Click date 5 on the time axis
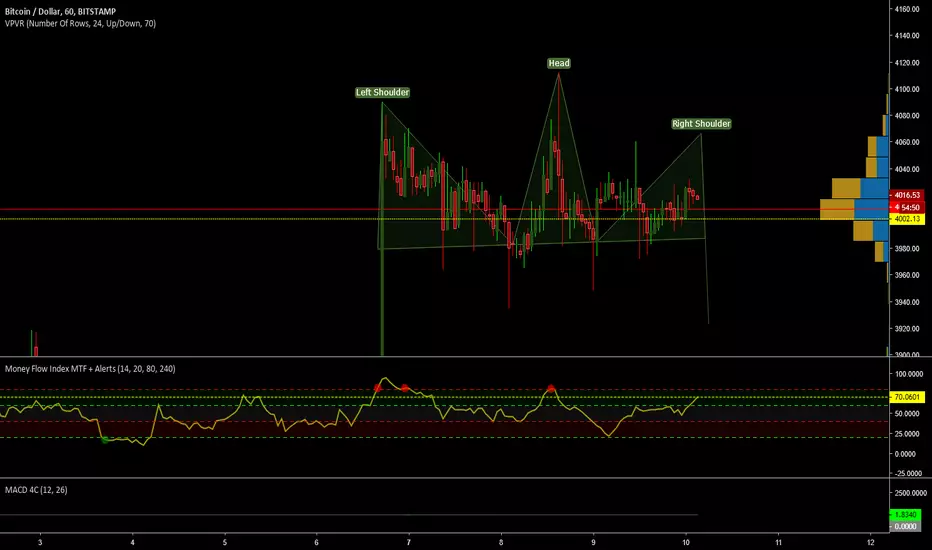Viewport: 932px width, 550px height. pos(225,542)
